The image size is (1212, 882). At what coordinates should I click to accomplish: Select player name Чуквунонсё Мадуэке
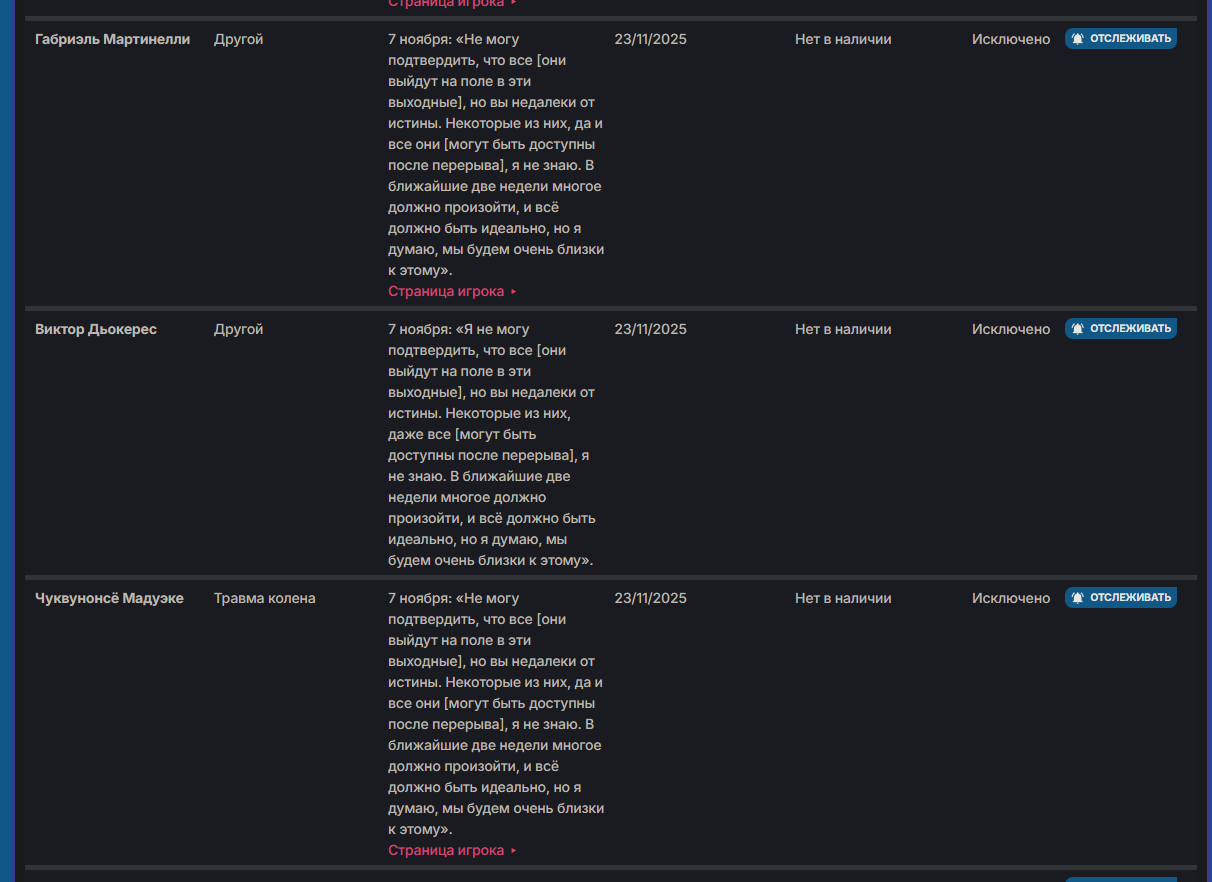pyautogui.click(x=109, y=598)
